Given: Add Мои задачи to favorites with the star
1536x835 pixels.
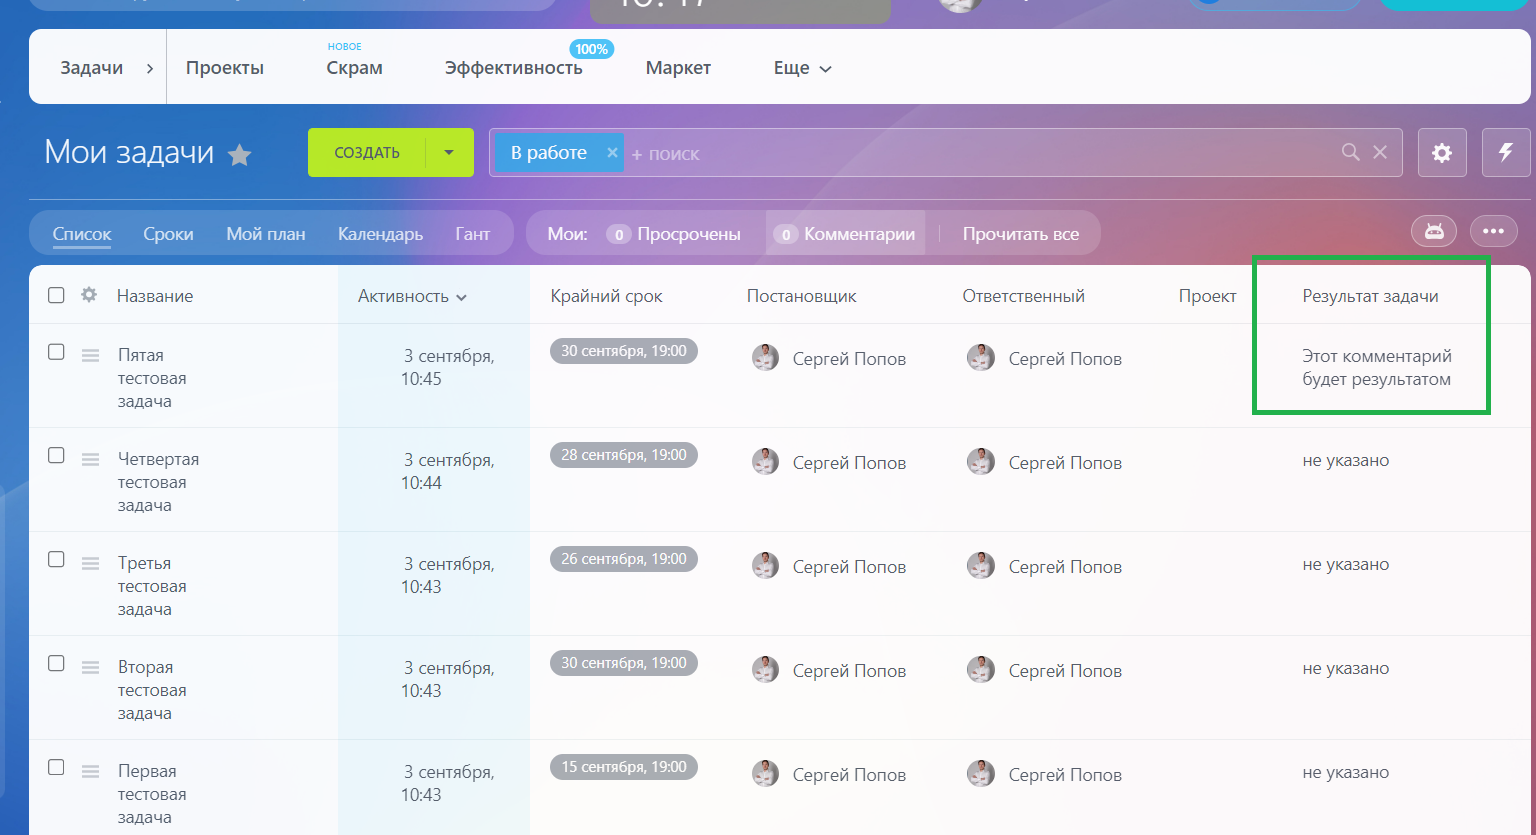Looking at the screenshot, I should click(240, 155).
